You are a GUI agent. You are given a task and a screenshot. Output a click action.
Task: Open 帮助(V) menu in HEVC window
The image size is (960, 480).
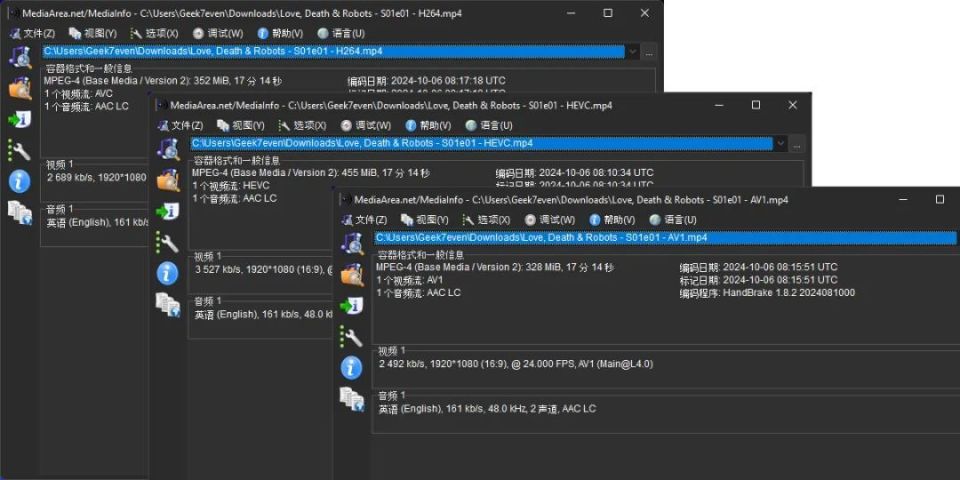(429, 126)
